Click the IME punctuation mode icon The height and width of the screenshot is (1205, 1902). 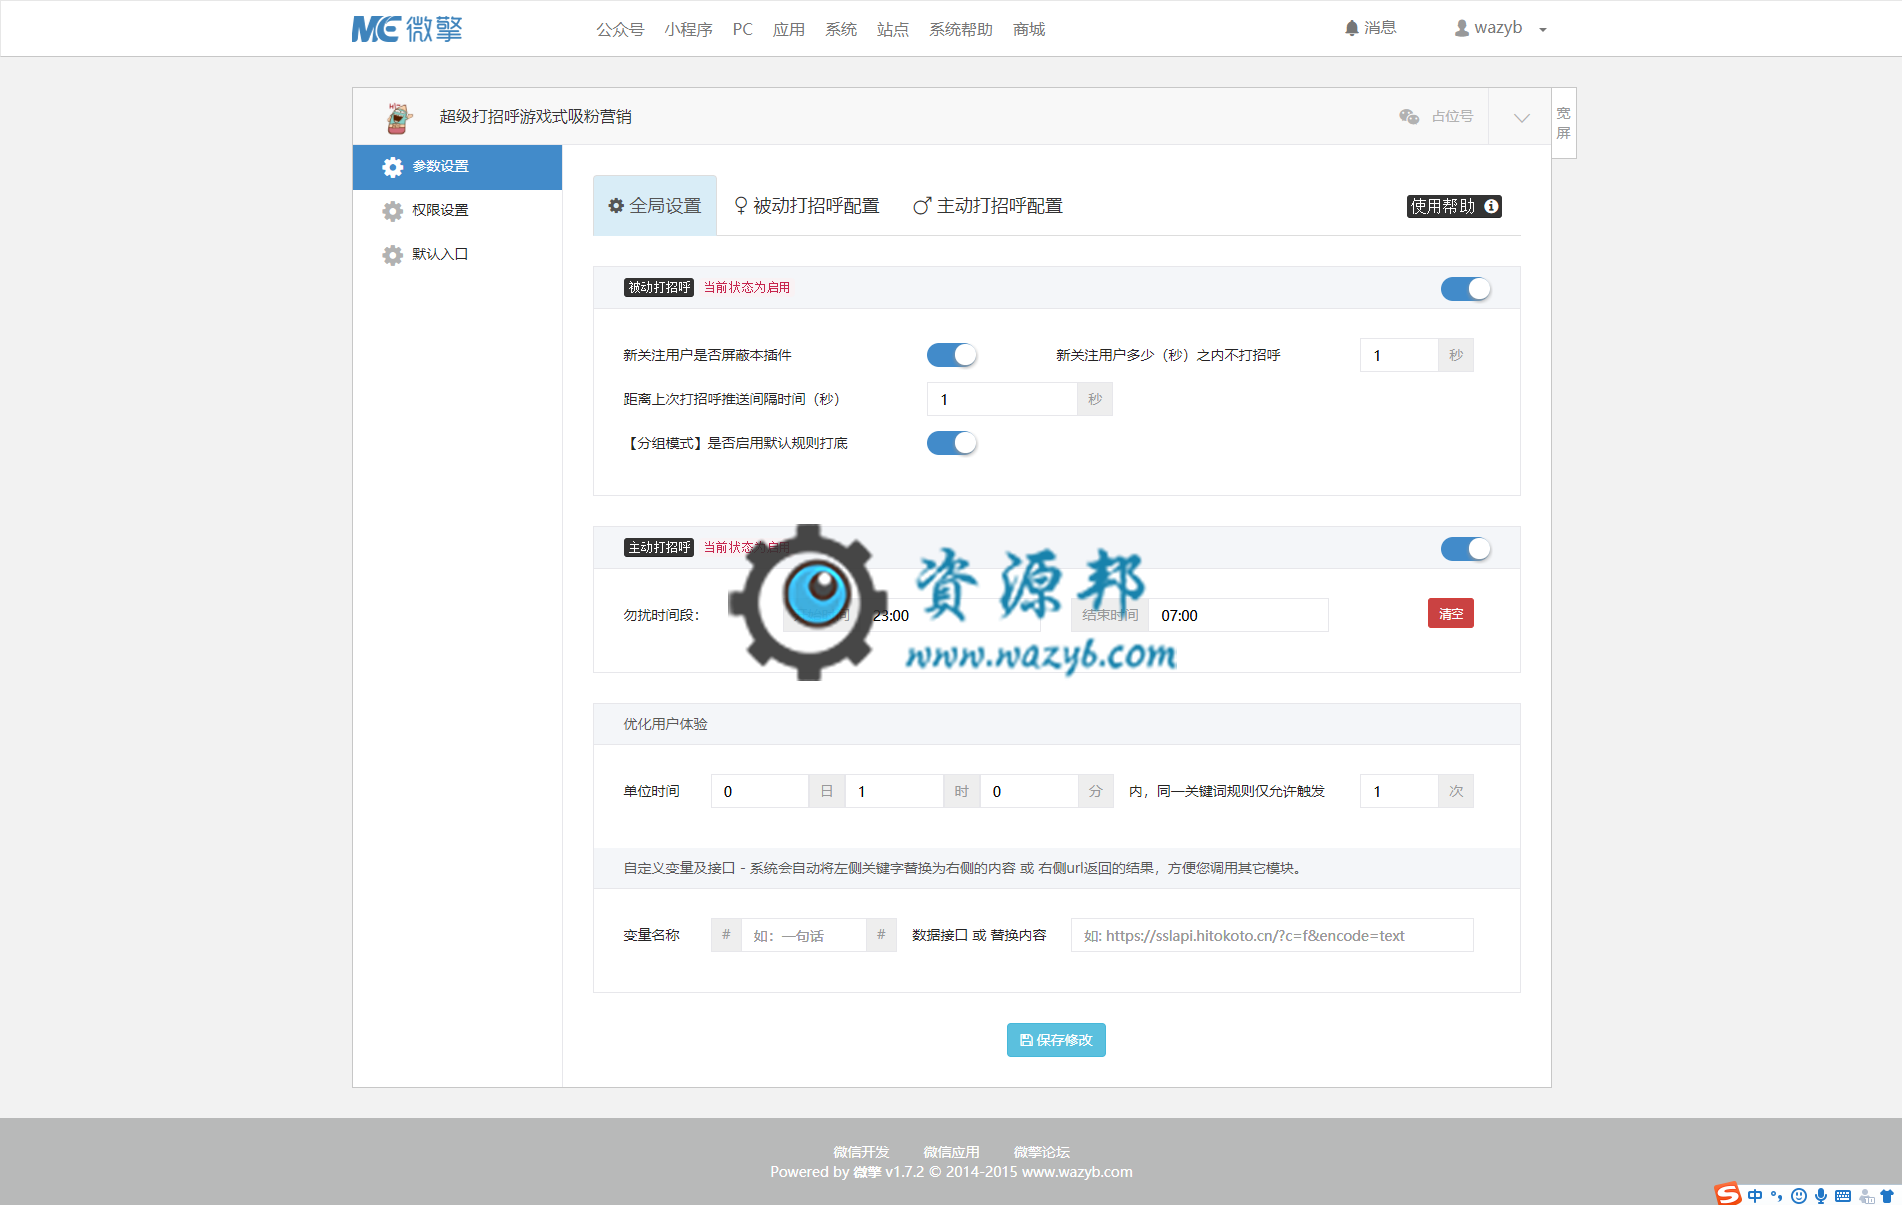click(1776, 1196)
